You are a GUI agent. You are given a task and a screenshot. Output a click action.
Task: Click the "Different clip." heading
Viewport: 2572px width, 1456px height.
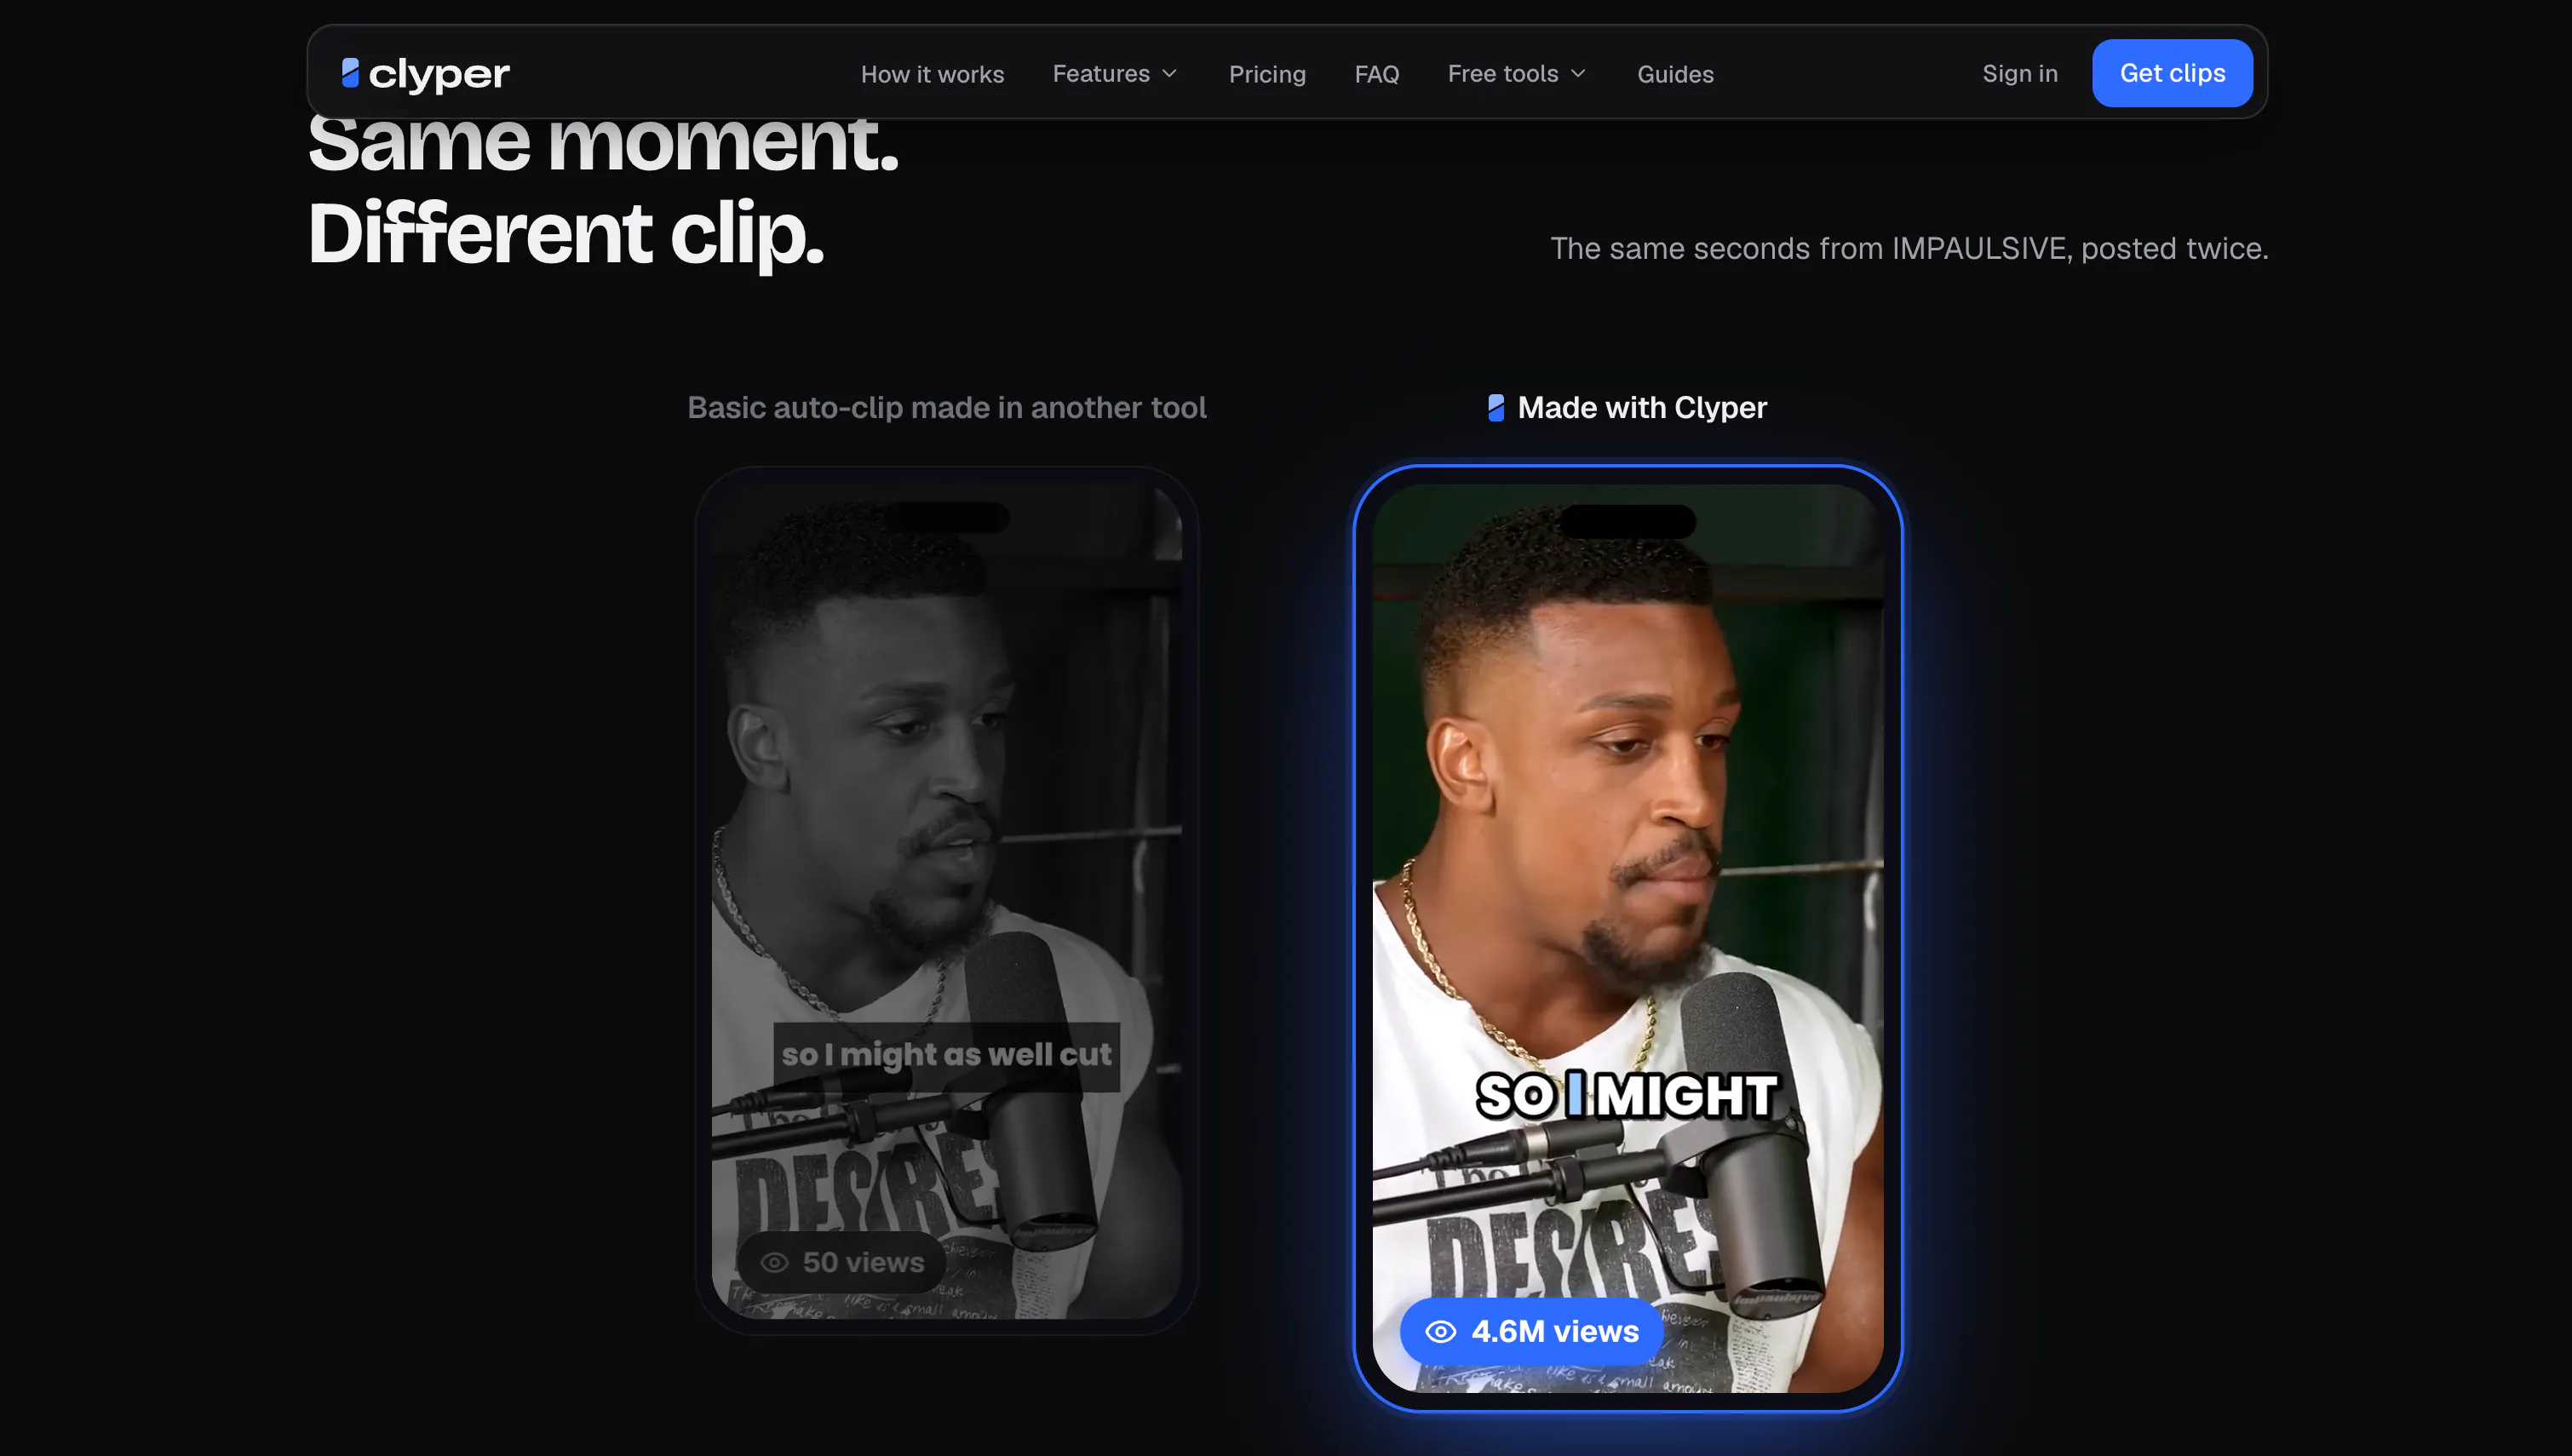566,233
